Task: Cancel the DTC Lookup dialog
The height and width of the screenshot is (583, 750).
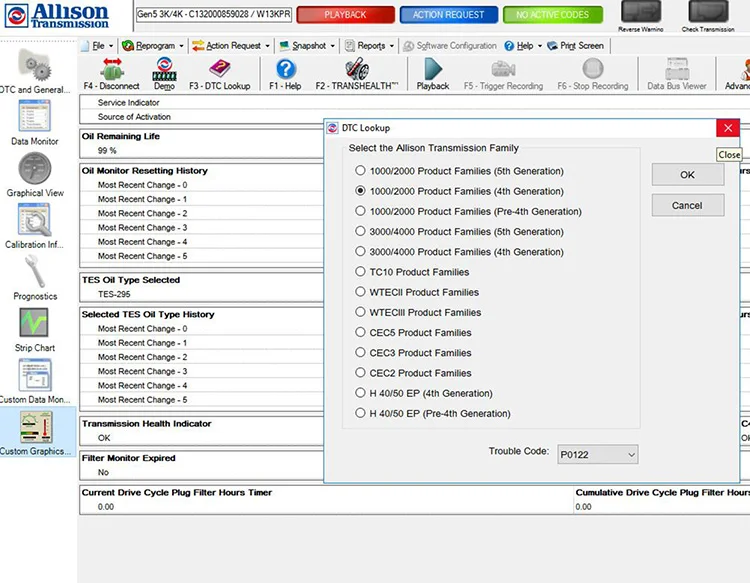Action: [687, 205]
